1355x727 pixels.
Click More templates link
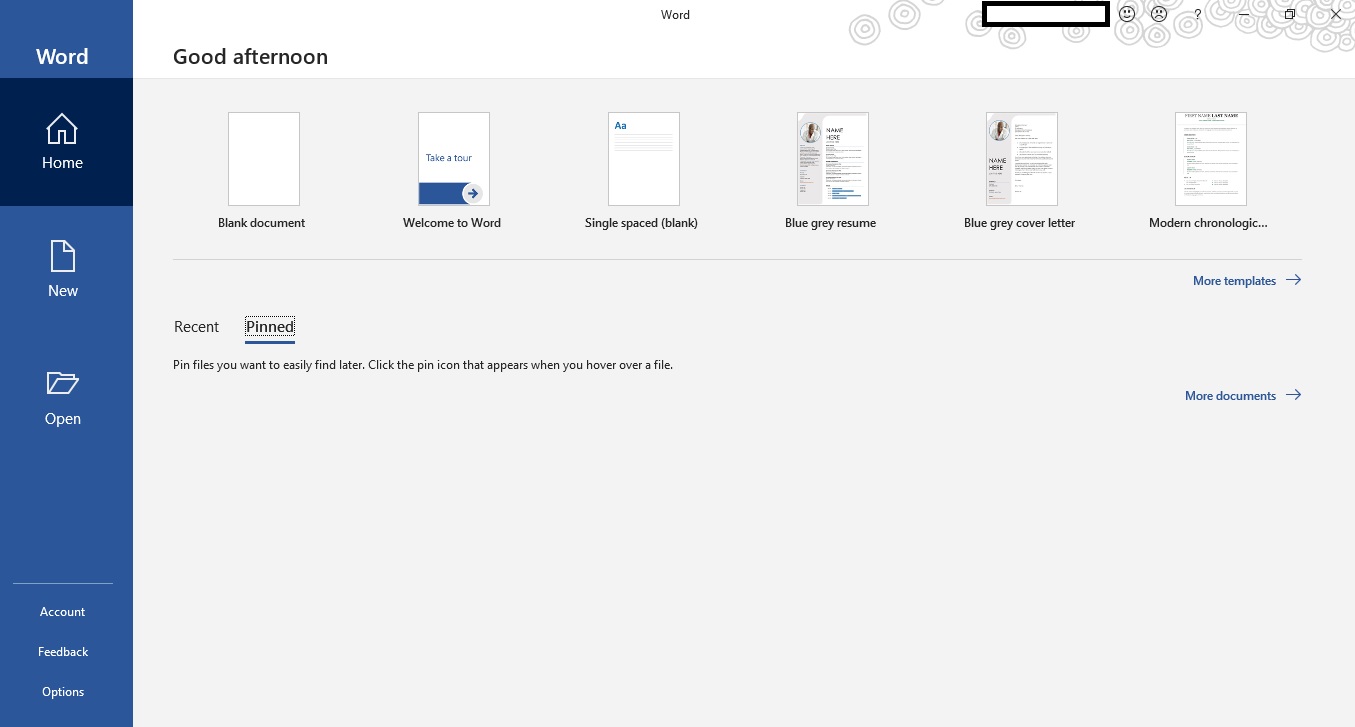1247,281
